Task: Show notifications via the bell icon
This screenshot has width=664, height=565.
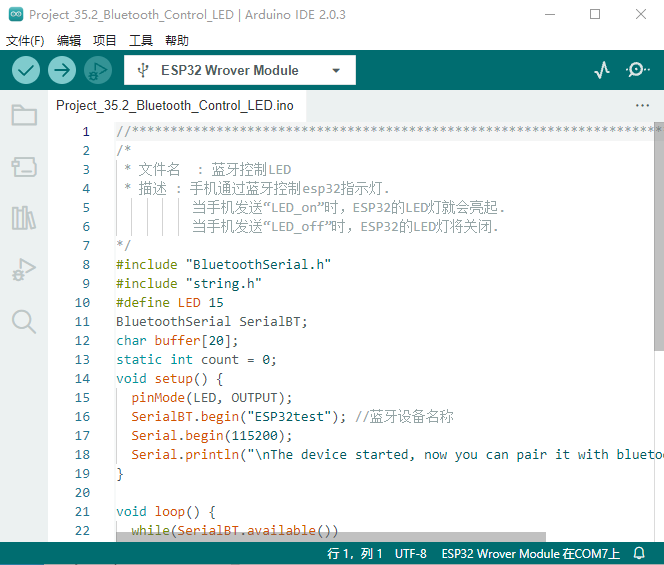Action: (640, 553)
